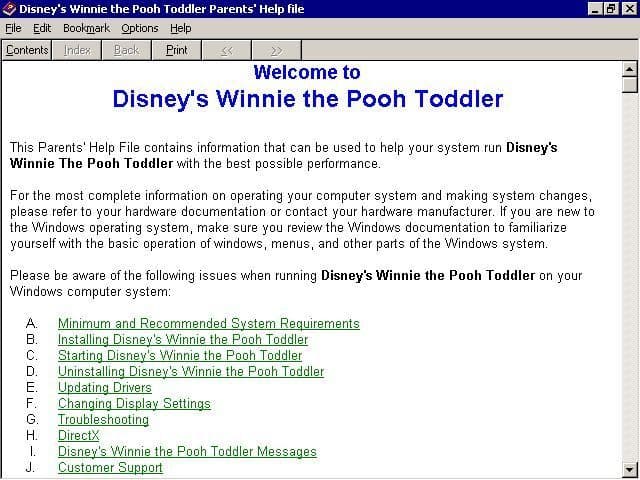640x480 pixels.
Task: Open Starting Disney's Winnie the Pooh Toddler link
Action: pyautogui.click(x=180, y=355)
